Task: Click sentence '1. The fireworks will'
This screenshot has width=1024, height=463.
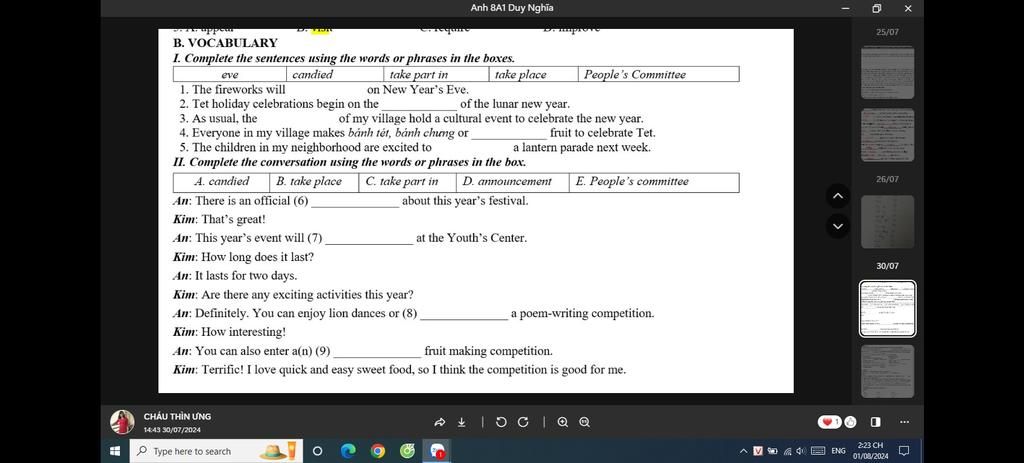Action: click(x=232, y=89)
